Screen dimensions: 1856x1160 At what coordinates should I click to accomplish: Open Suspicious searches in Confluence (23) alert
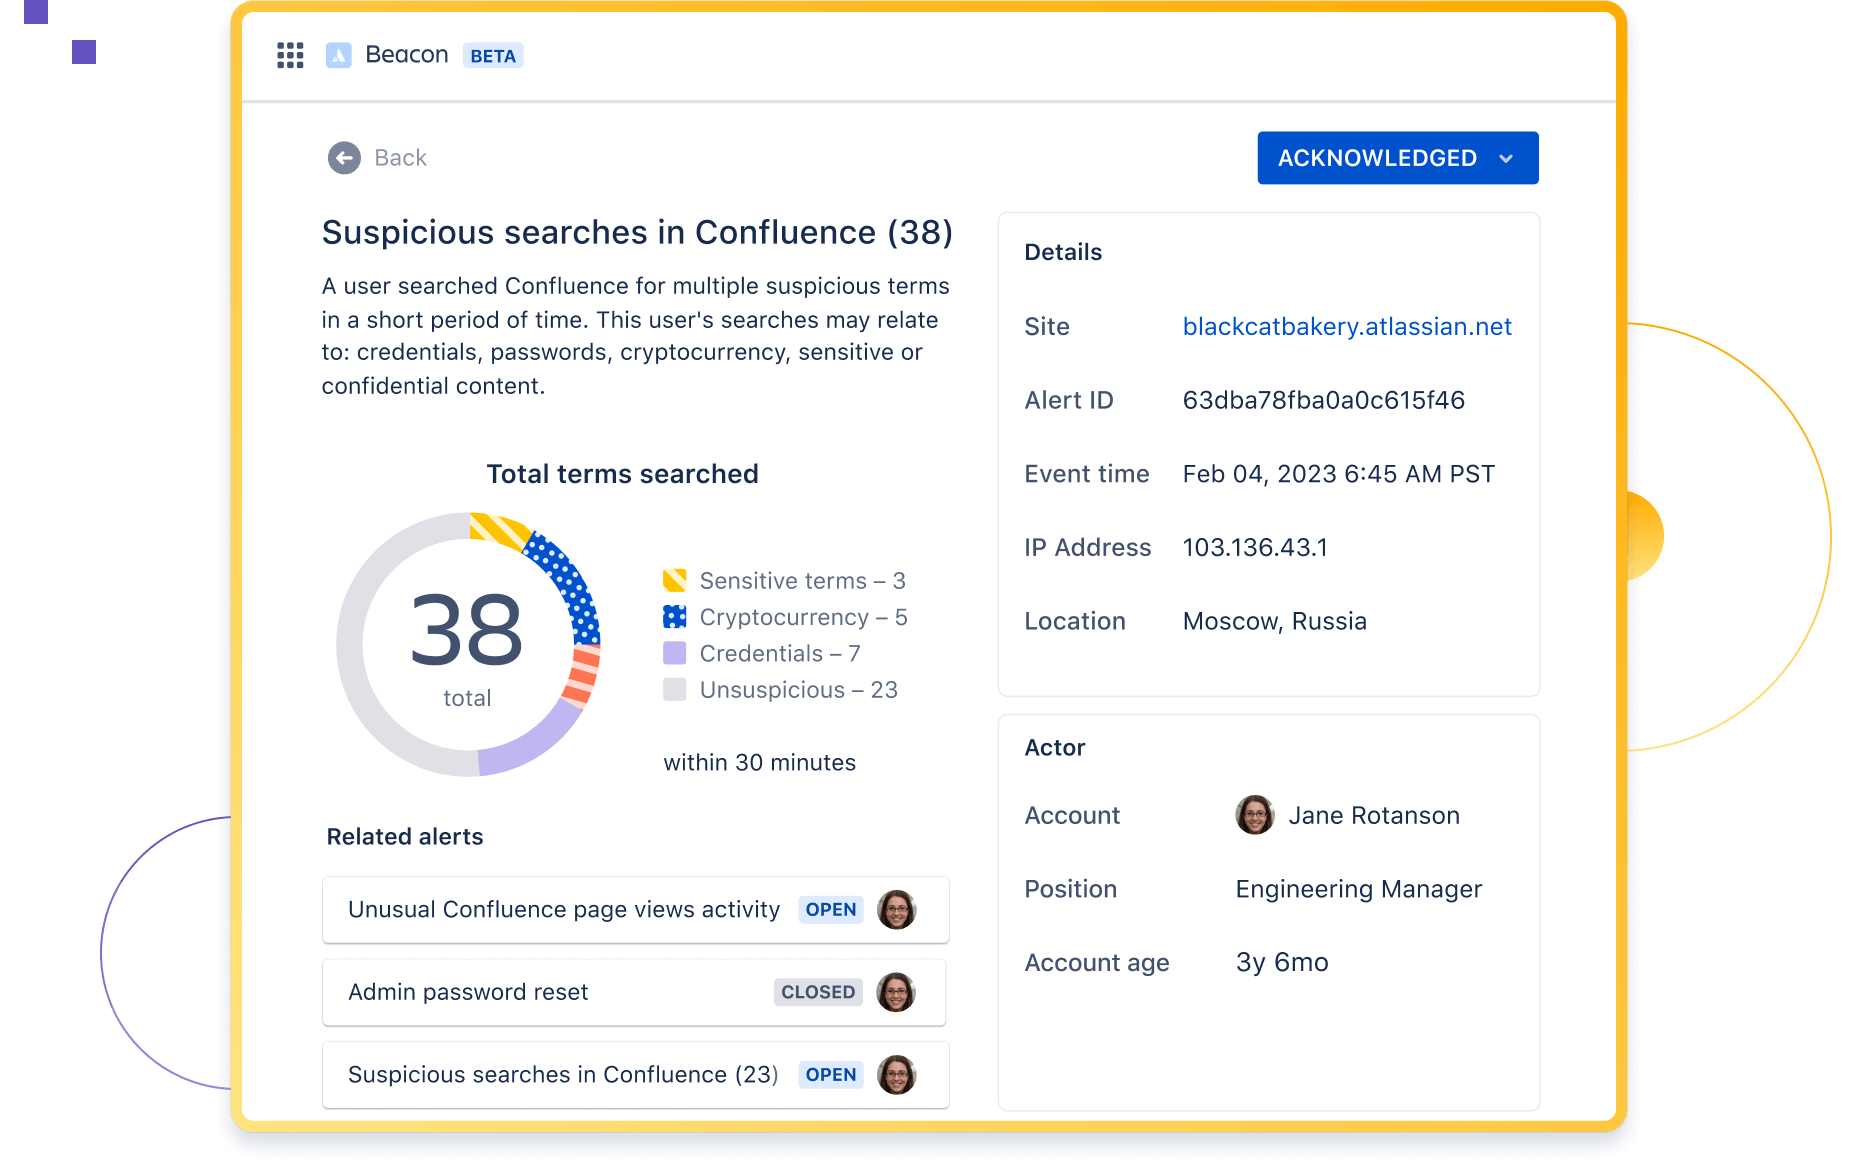[562, 1075]
